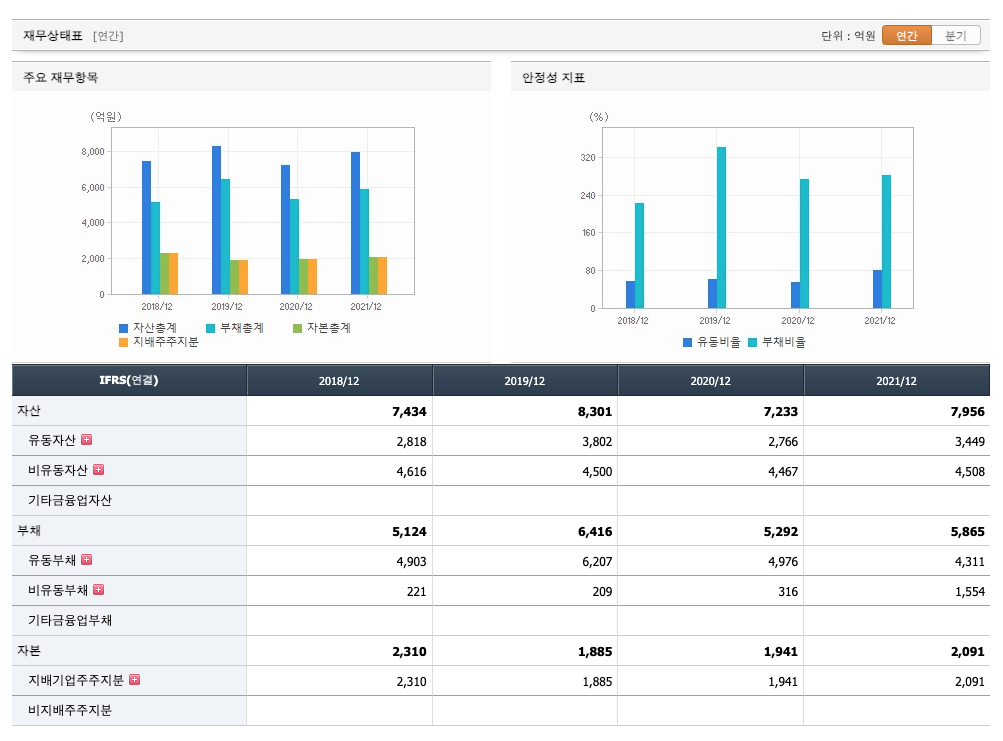
Task: Select the 2021/12 column header
Action: pos(897,381)
